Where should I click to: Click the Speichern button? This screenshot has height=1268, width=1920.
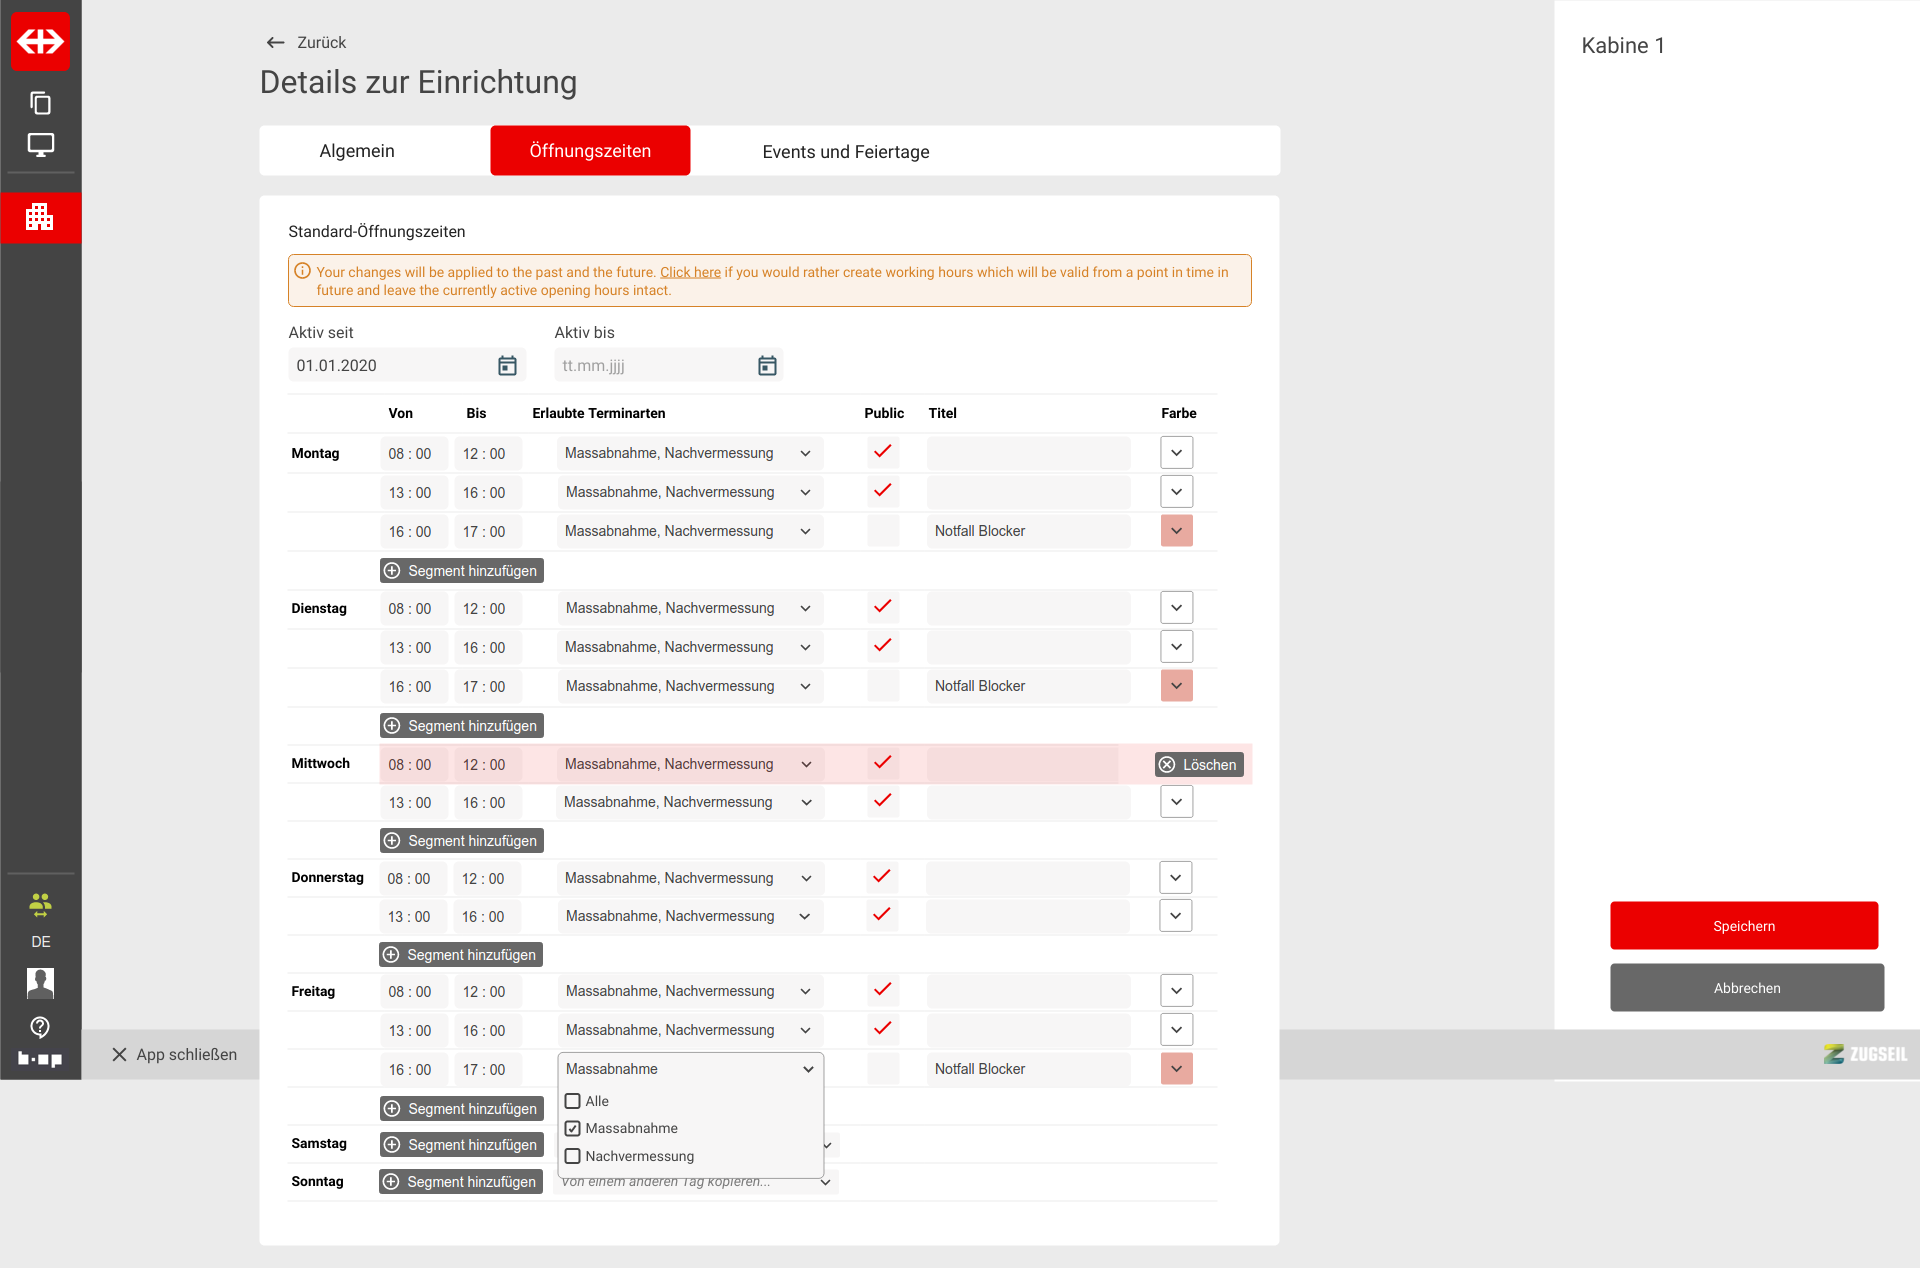tap(1743, 926)
